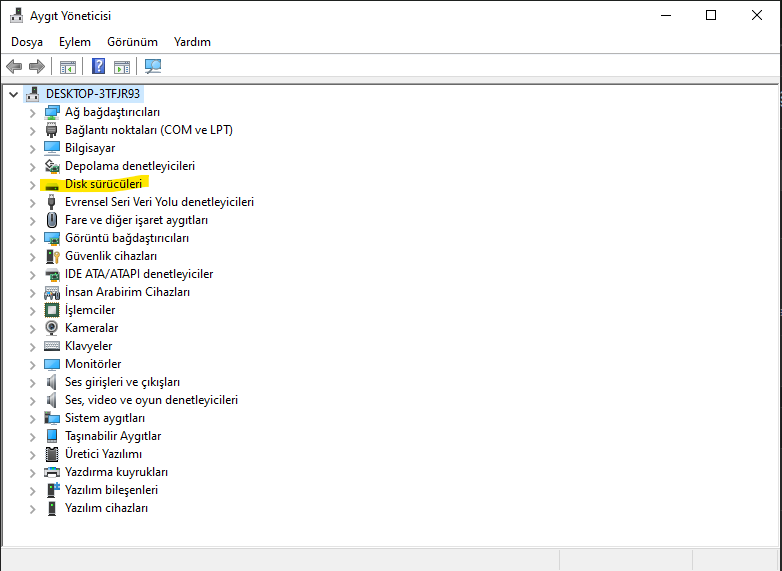This screenshot has width=782, height=571.
Task: Click the Bağlantı noktaları port icon
Action: [51, 130]
